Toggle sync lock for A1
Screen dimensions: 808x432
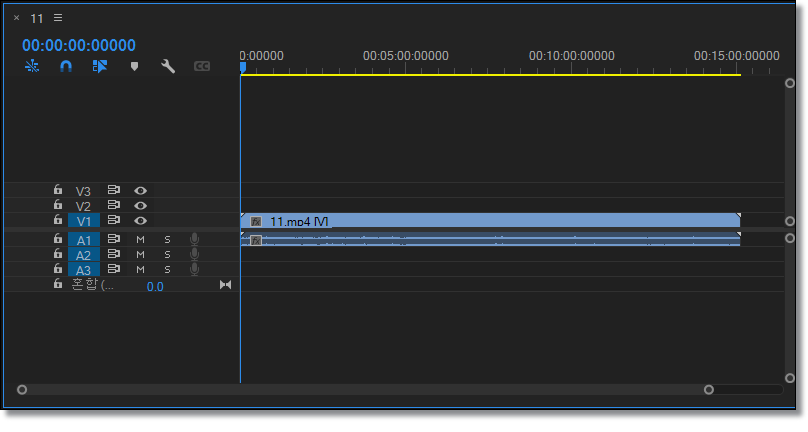point(114,239)
